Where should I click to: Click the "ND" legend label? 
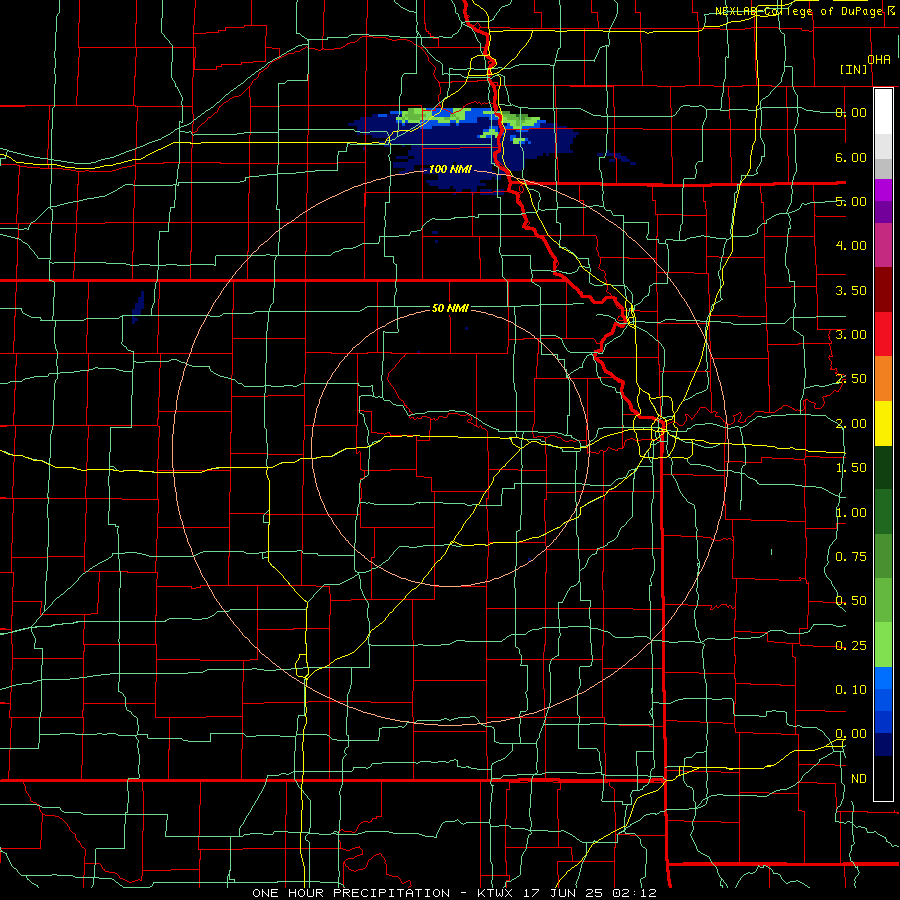859,779
